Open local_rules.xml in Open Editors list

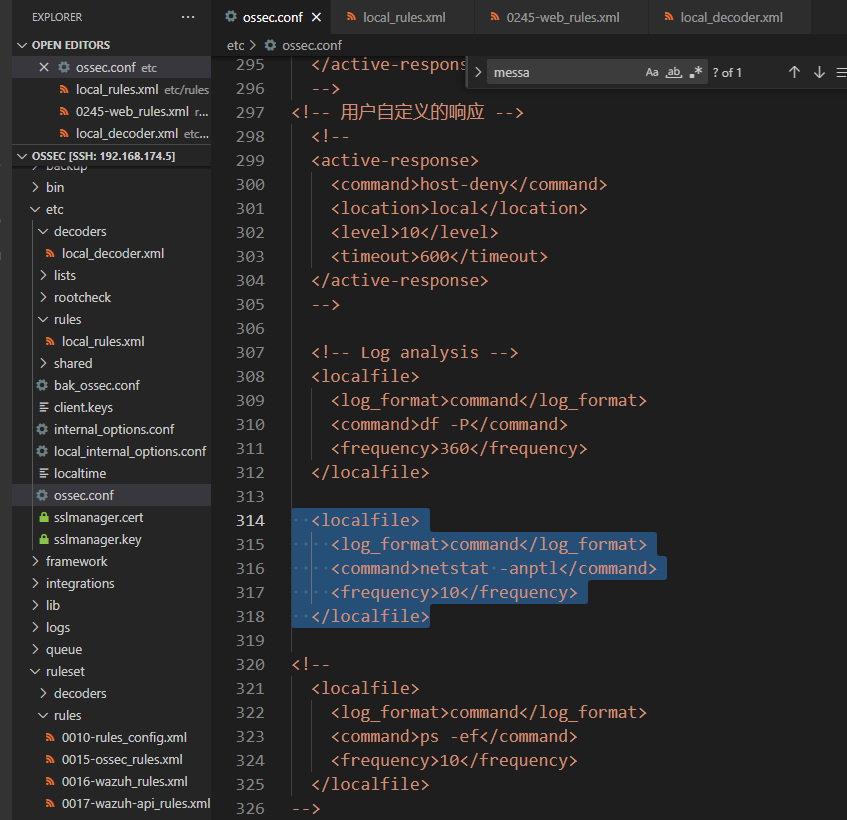coord(111,90)
